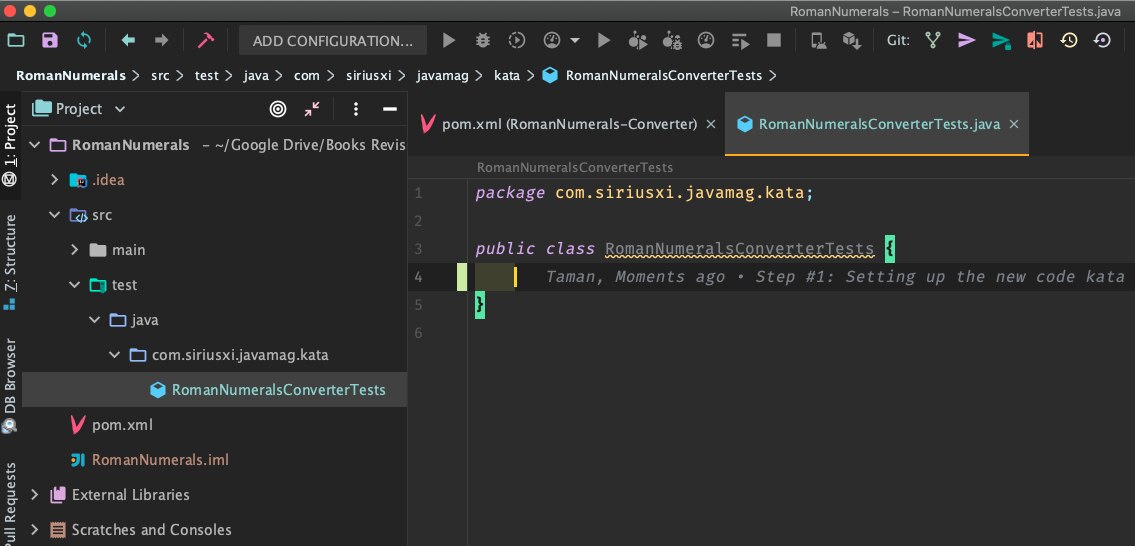The width and height of the screenshot is (1135, 546).
Task: Close the RomanNumeralsConverterTests.java tab
Action: [1014, 124]
